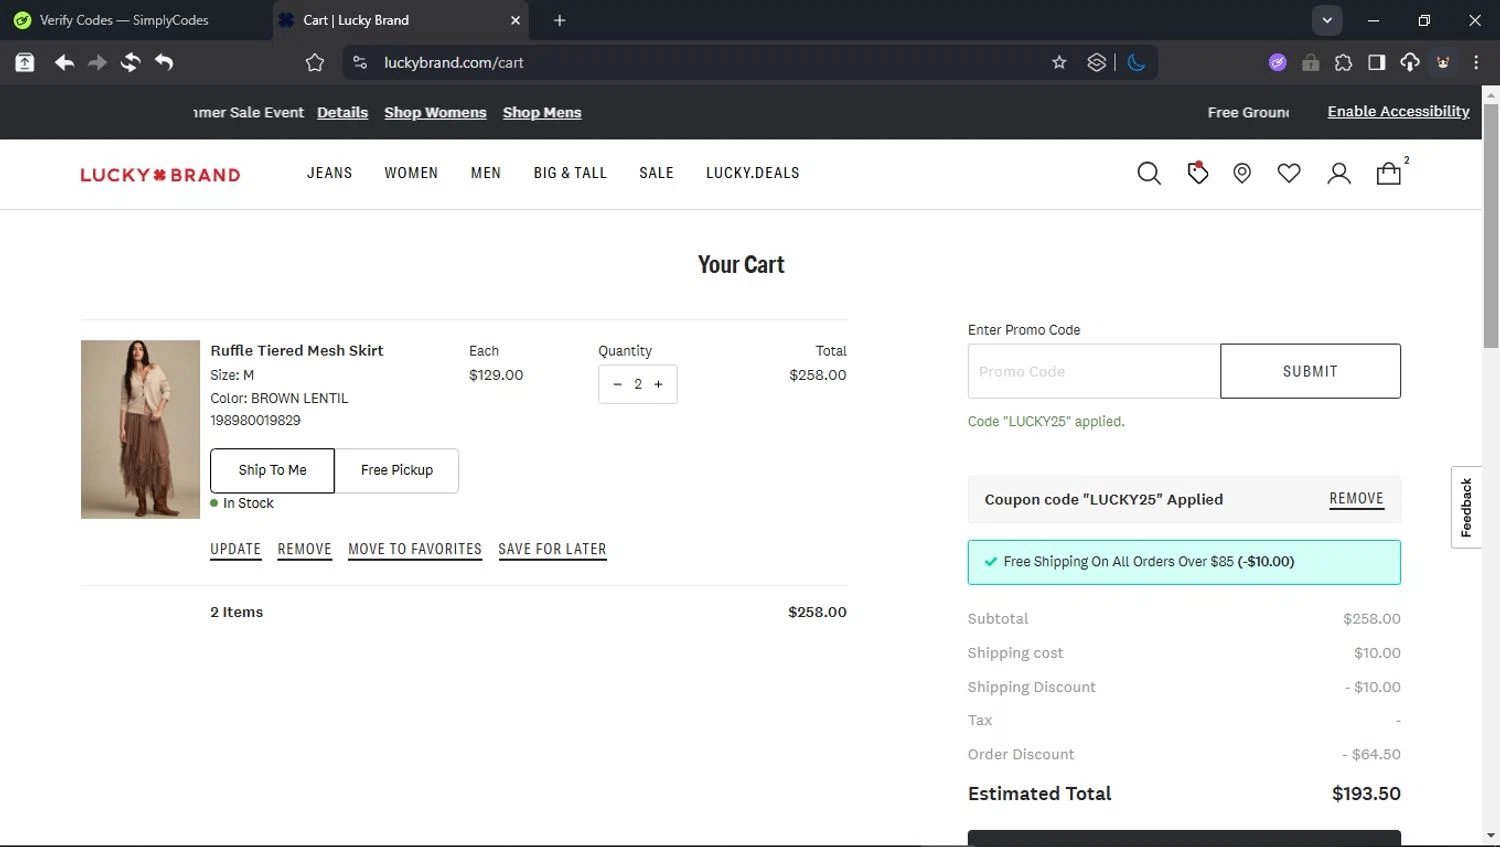Open the JEANS navigation menu
This screenshot has width=1500, height=847.
[x=329, y=173]
